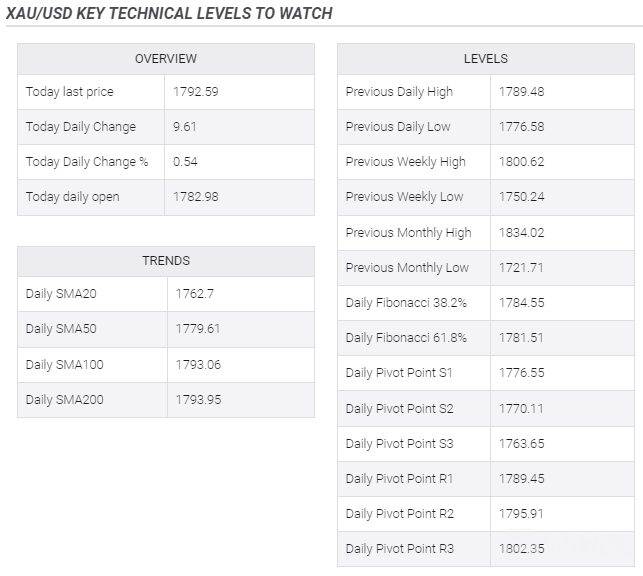
Task: Select the Daily SMA100 value 1793.06
Action: [x=198, y=365]
